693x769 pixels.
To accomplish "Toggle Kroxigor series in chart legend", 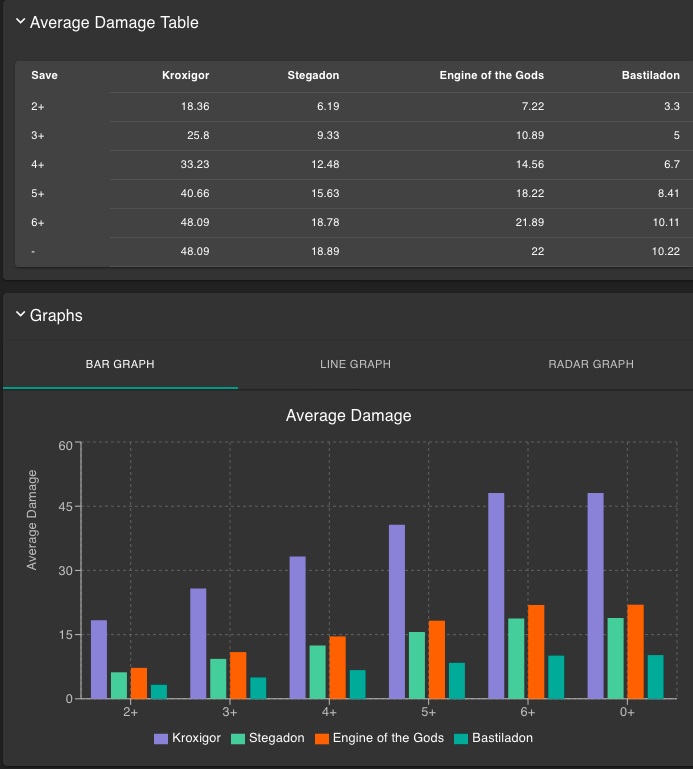I will 187,738.
